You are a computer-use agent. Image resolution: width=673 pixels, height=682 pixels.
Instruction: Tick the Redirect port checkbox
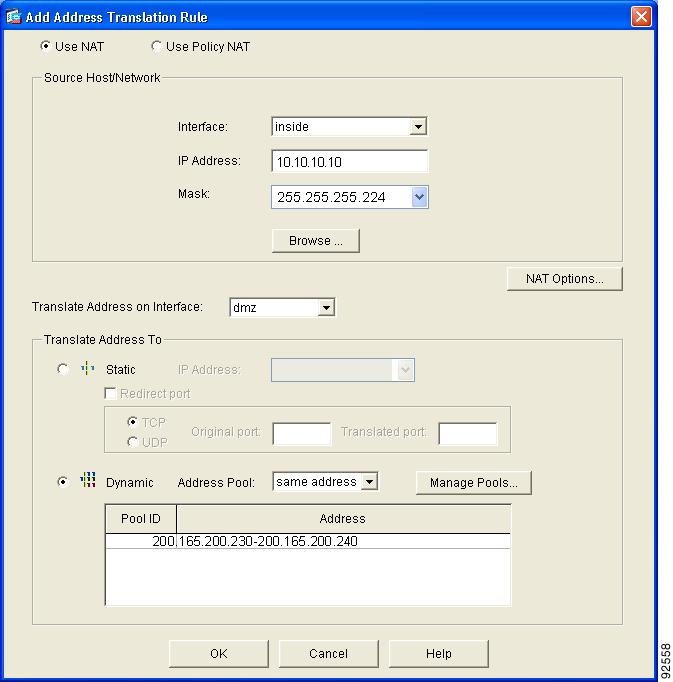(110, 393)
